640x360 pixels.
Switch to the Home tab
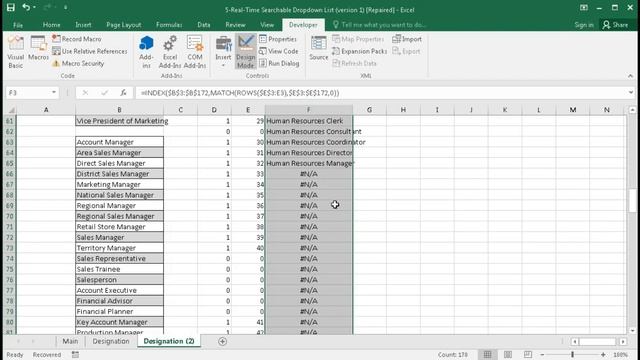pyautogui.click(x=51, y=25)
